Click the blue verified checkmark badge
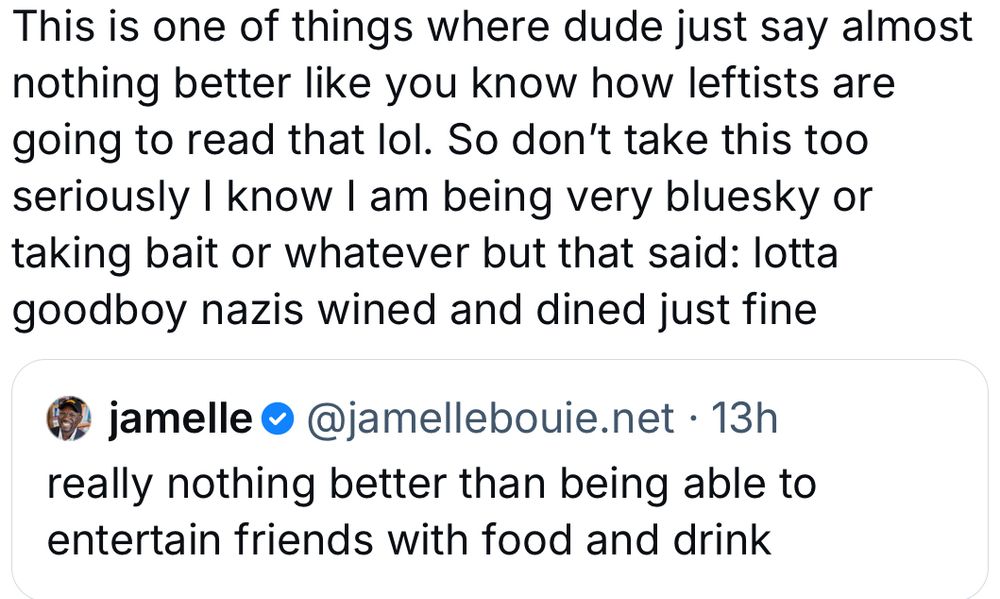The image size is (1000, 599). coord(278,419)
